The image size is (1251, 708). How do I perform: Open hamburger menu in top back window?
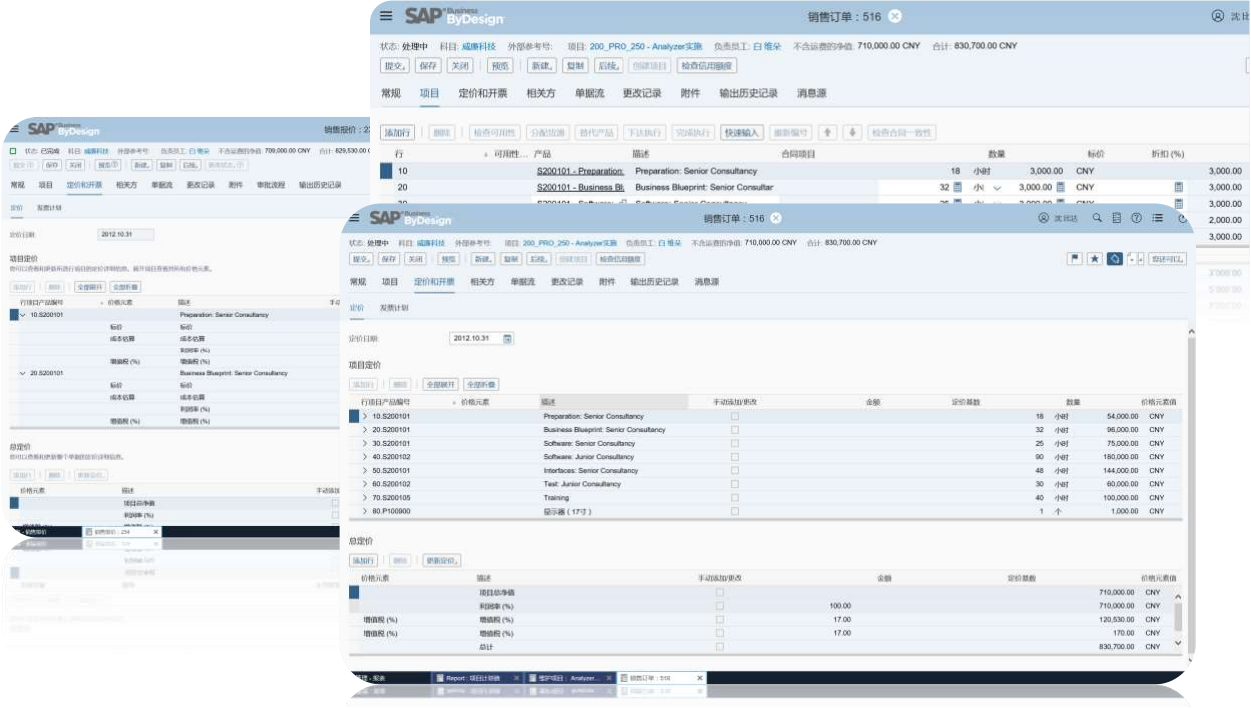386,16
